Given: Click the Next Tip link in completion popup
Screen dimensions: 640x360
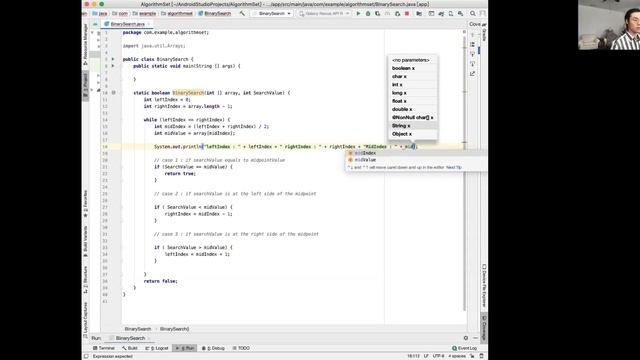Looking at the screenshot, I should (x=454, y=167).
